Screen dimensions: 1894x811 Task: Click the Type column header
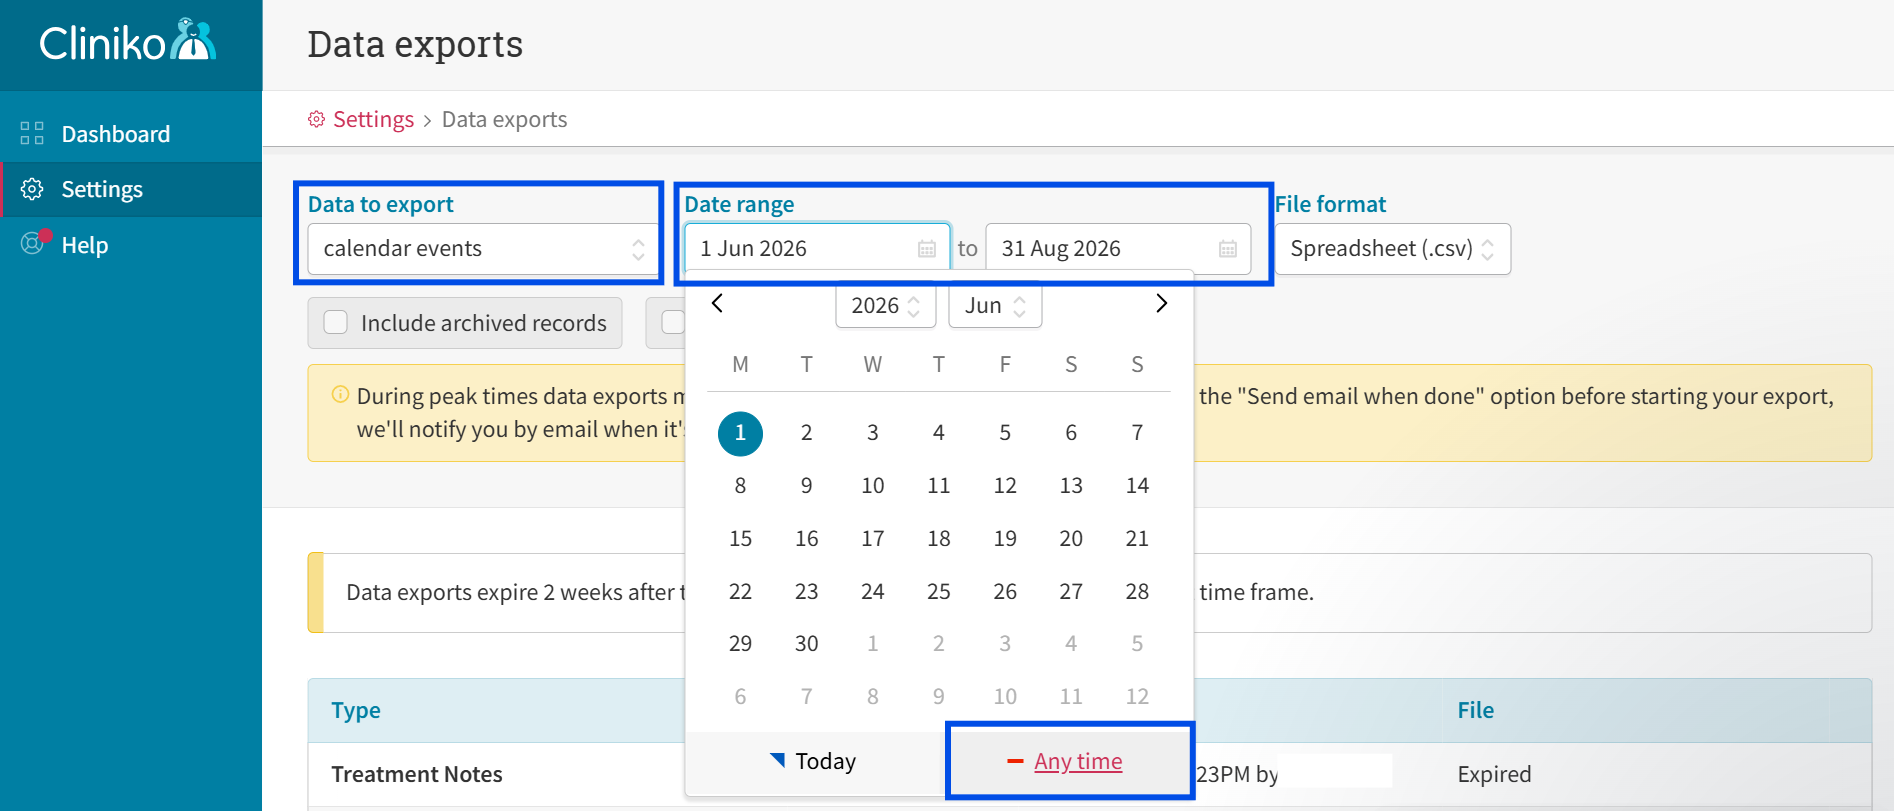[356, 710]
